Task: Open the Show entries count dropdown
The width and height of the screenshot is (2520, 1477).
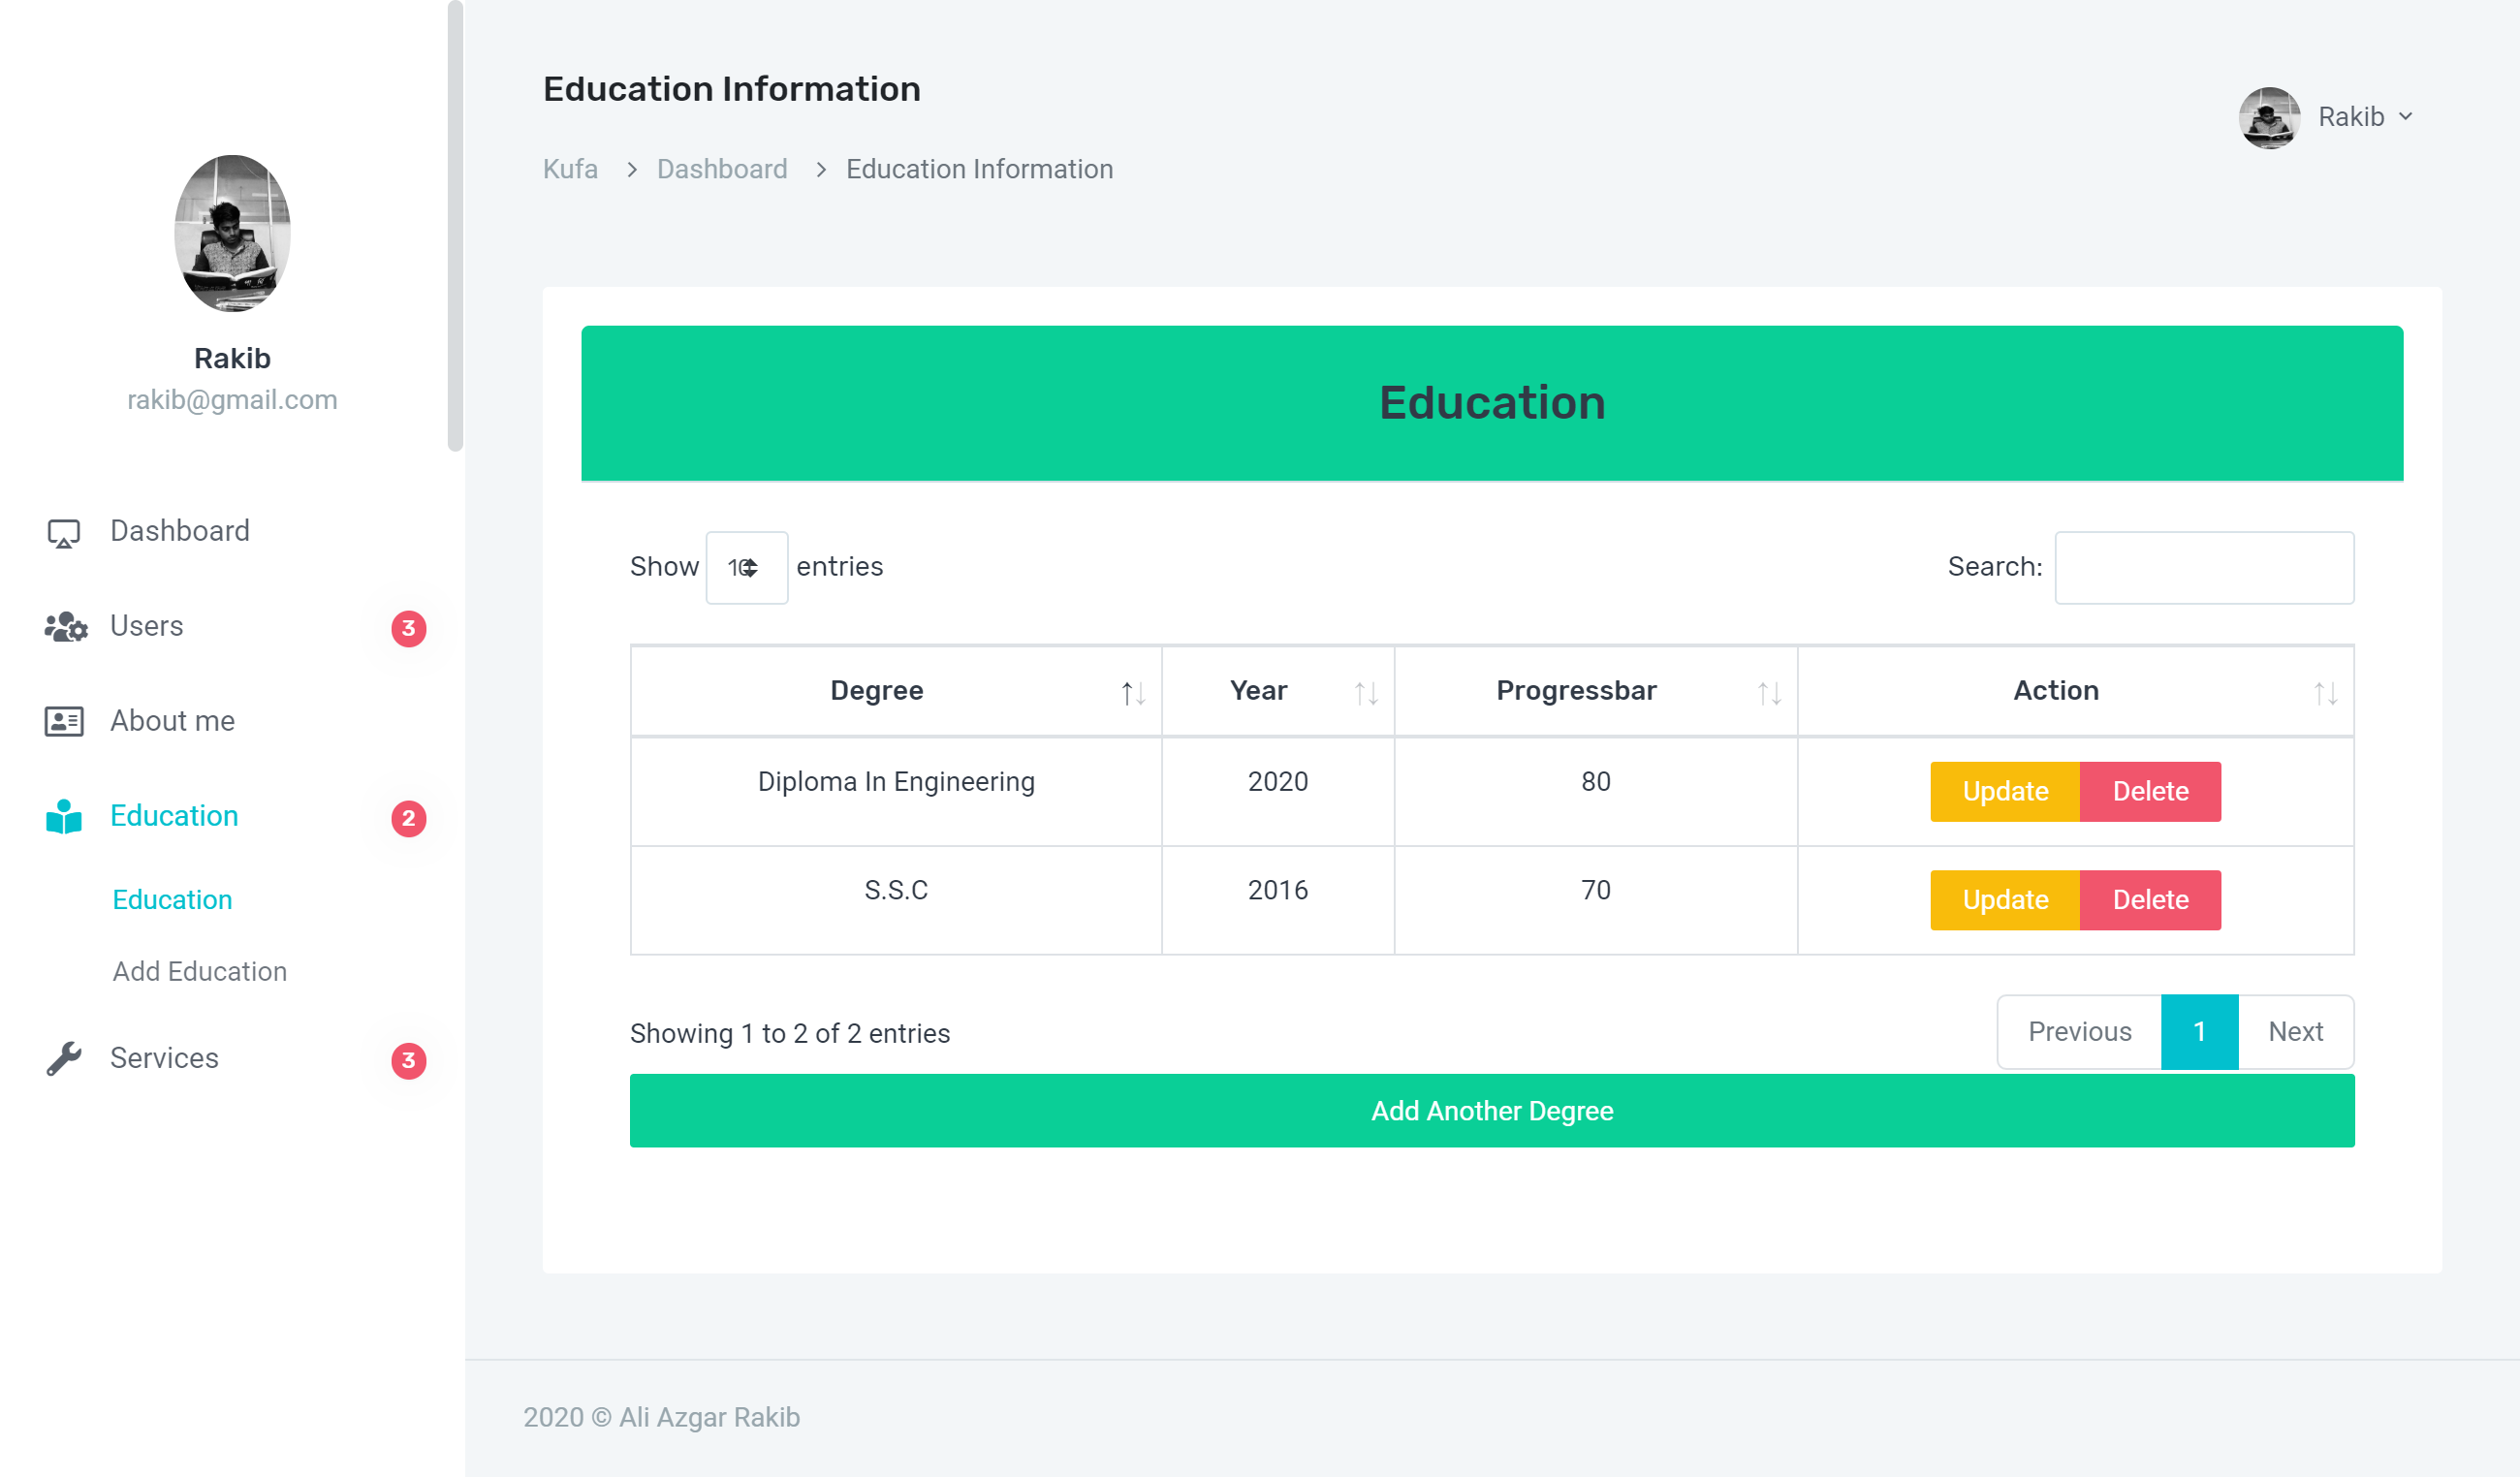Action: click(746, 567)
